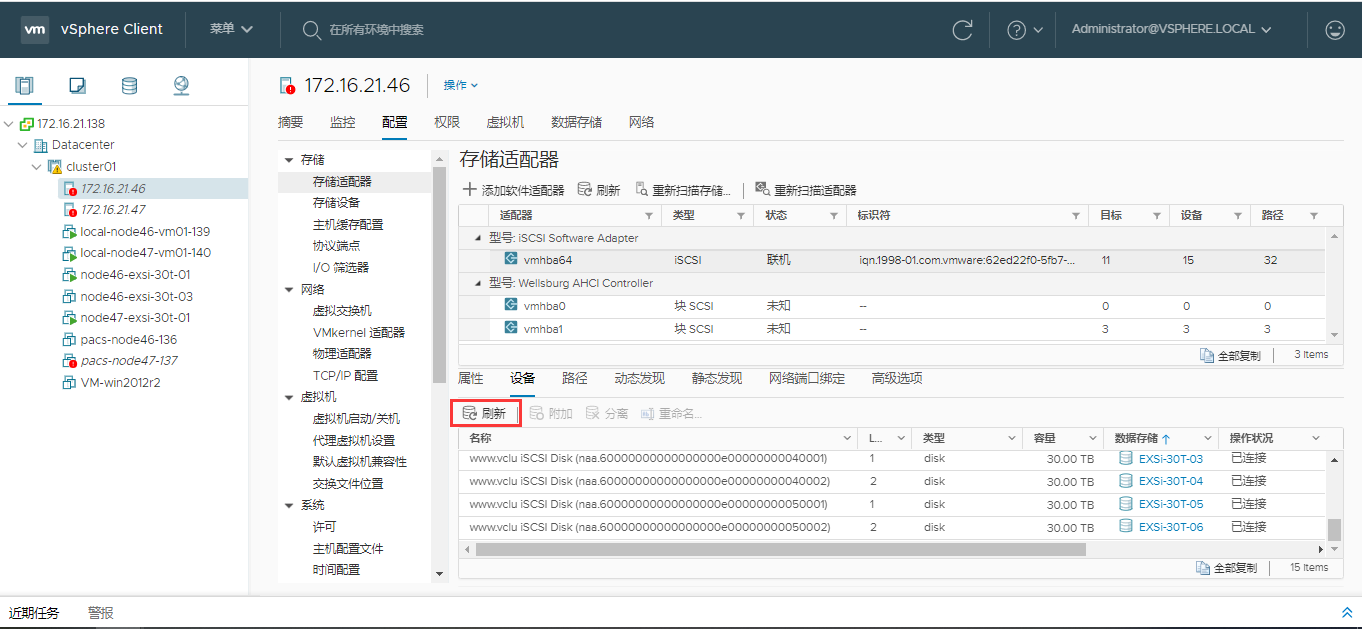Open the EXSi-30T-05 datastore link
1362x629 pixels.
pos(1171,504)
